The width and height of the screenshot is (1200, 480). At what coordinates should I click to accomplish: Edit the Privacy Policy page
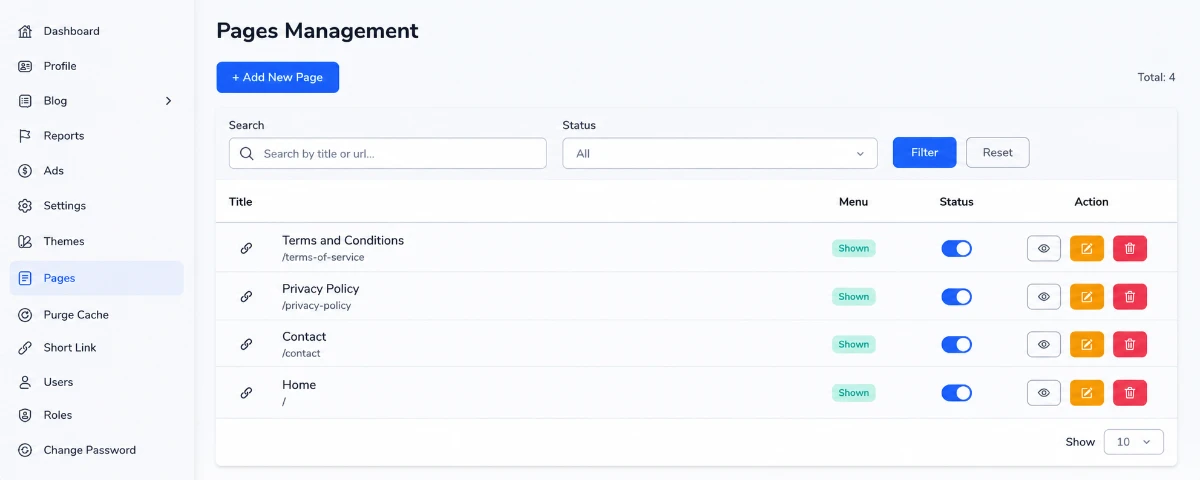(x=1087, y=296)
